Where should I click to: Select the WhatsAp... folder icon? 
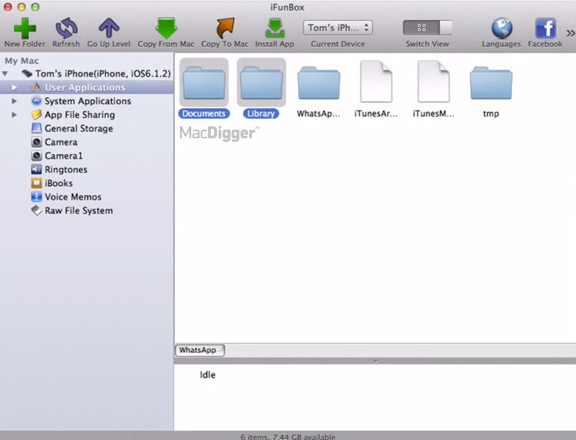coord(318,83)
